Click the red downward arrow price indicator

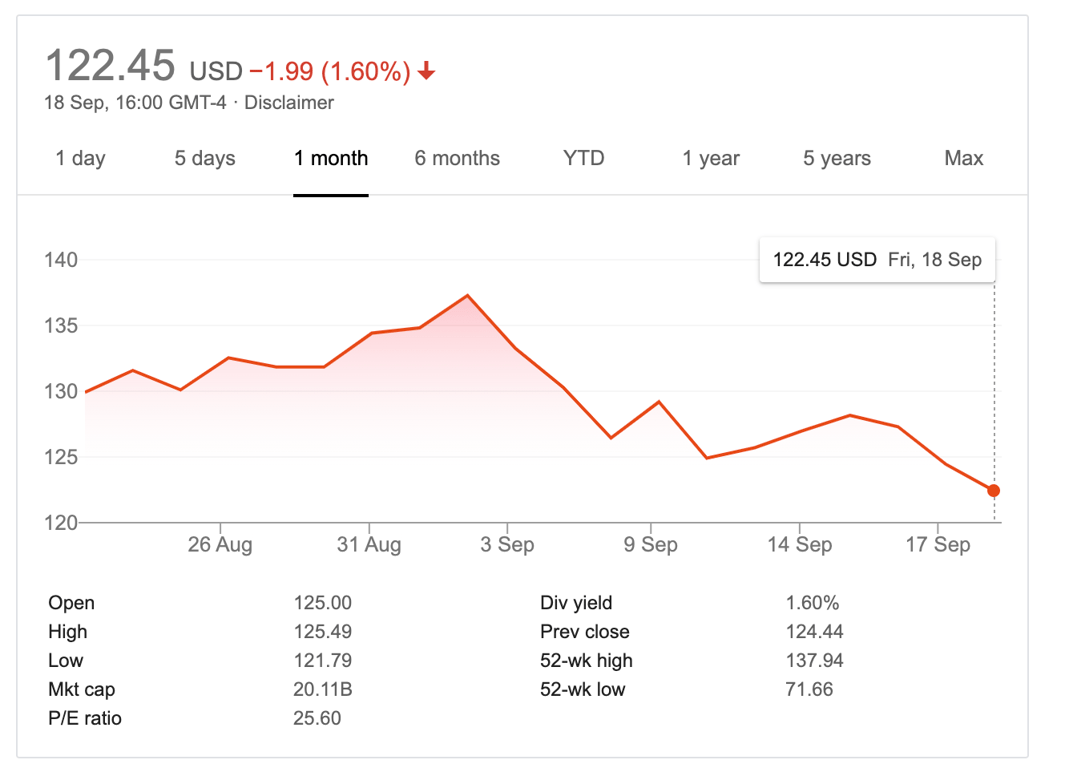click(x=427, y=70)
